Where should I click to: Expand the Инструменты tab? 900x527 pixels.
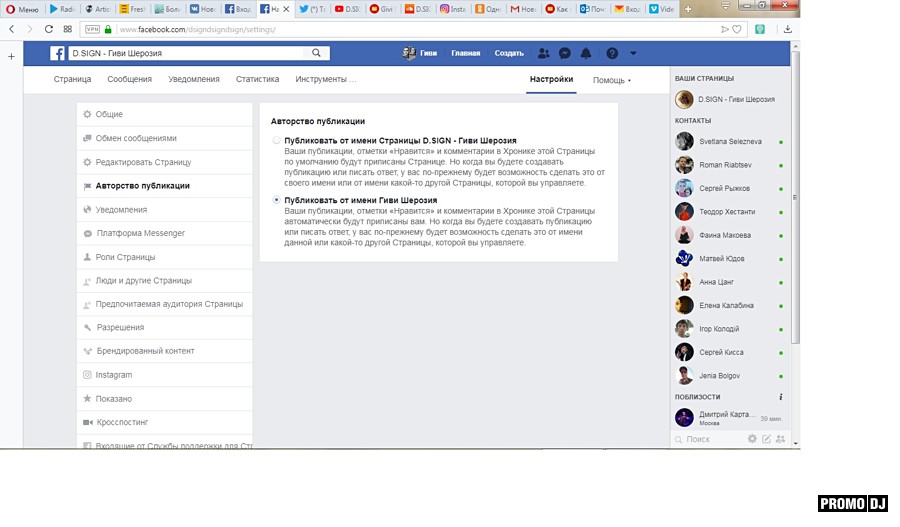(325, 79)
